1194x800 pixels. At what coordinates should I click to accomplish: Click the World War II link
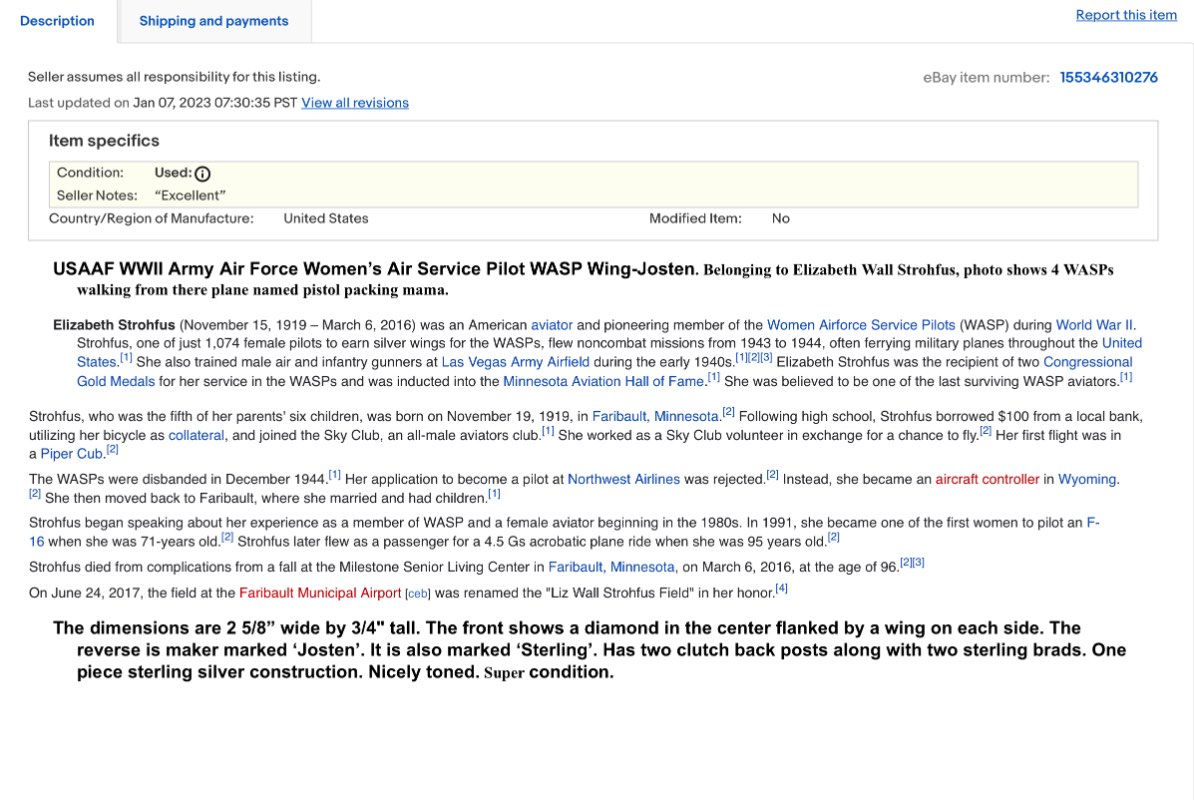coord(1094,325)
